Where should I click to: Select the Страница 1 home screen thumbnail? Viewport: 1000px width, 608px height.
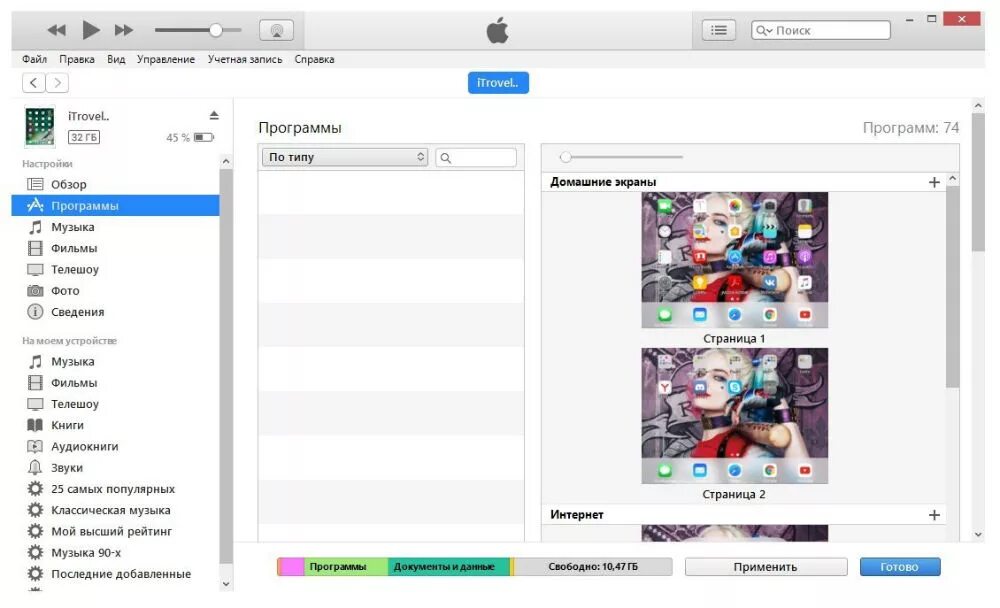pyautogui.click(x=734, y=258)
